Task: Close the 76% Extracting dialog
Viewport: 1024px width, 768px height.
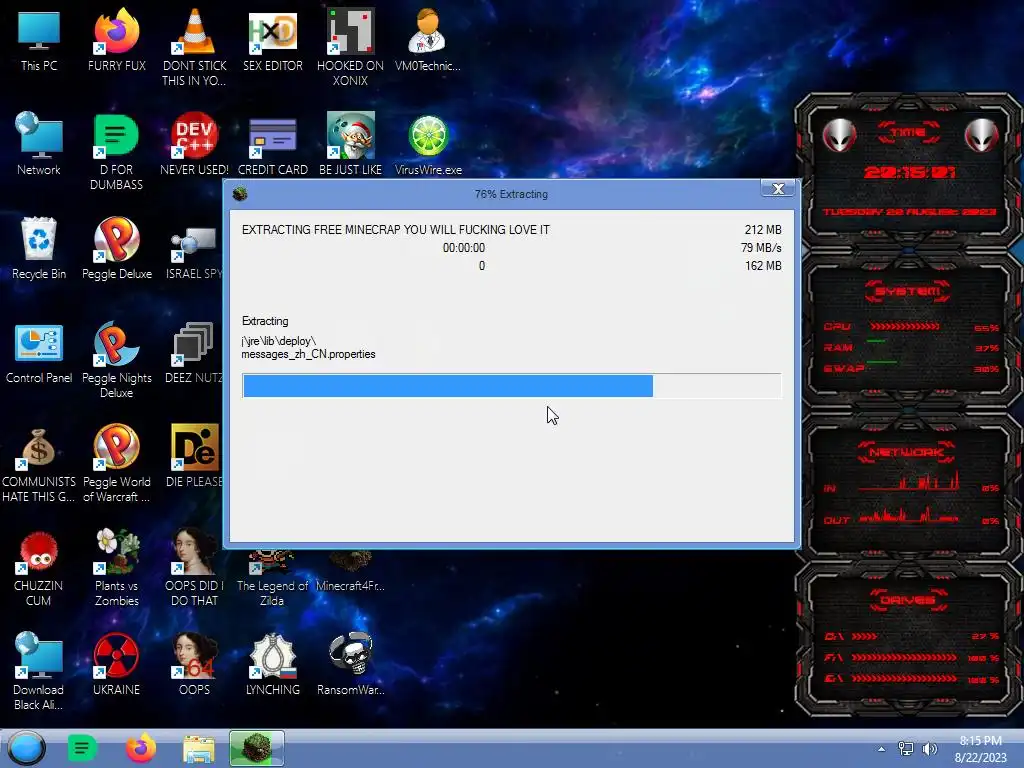Action: pos(778,189)
